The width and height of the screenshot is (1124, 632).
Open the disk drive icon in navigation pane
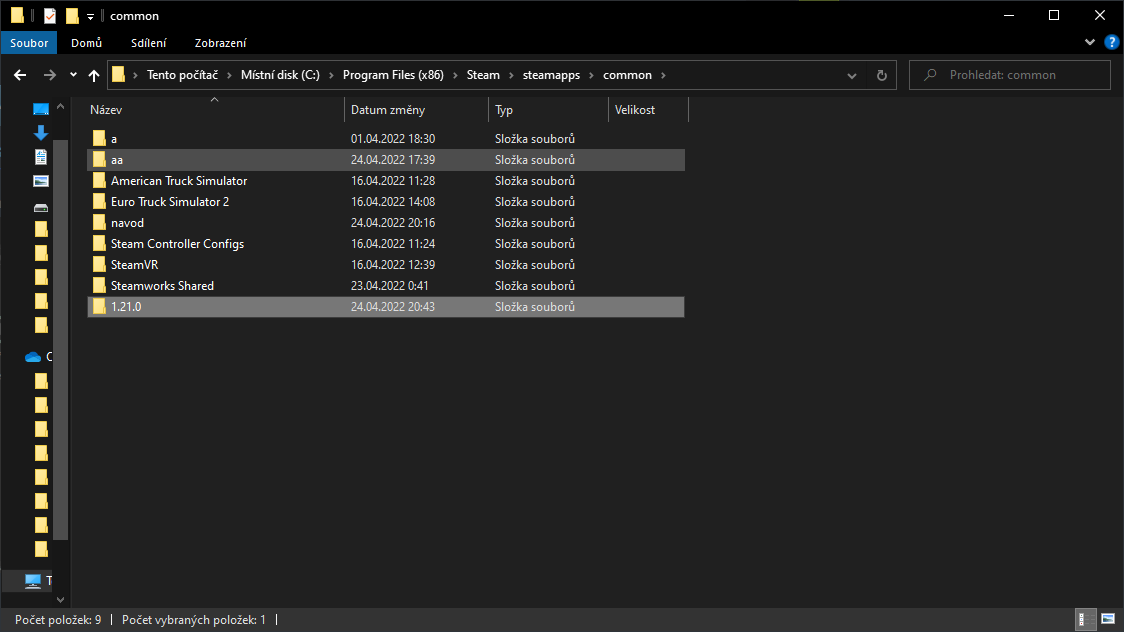41,208
